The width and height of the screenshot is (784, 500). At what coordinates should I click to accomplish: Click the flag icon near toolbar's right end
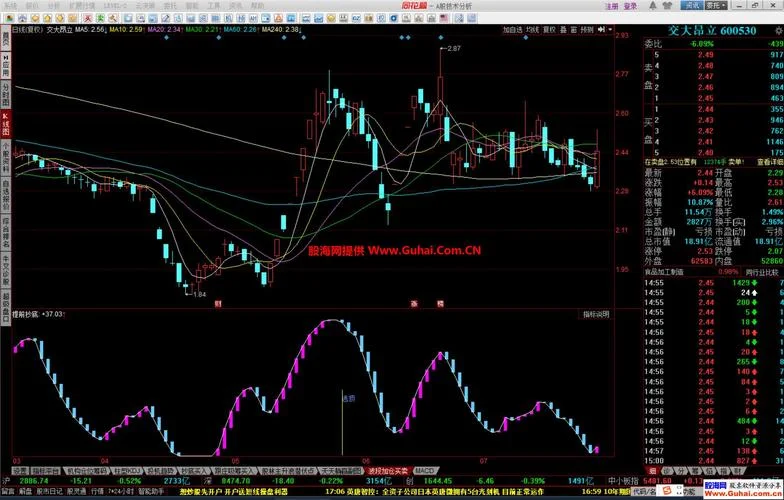tap(444, 18)
